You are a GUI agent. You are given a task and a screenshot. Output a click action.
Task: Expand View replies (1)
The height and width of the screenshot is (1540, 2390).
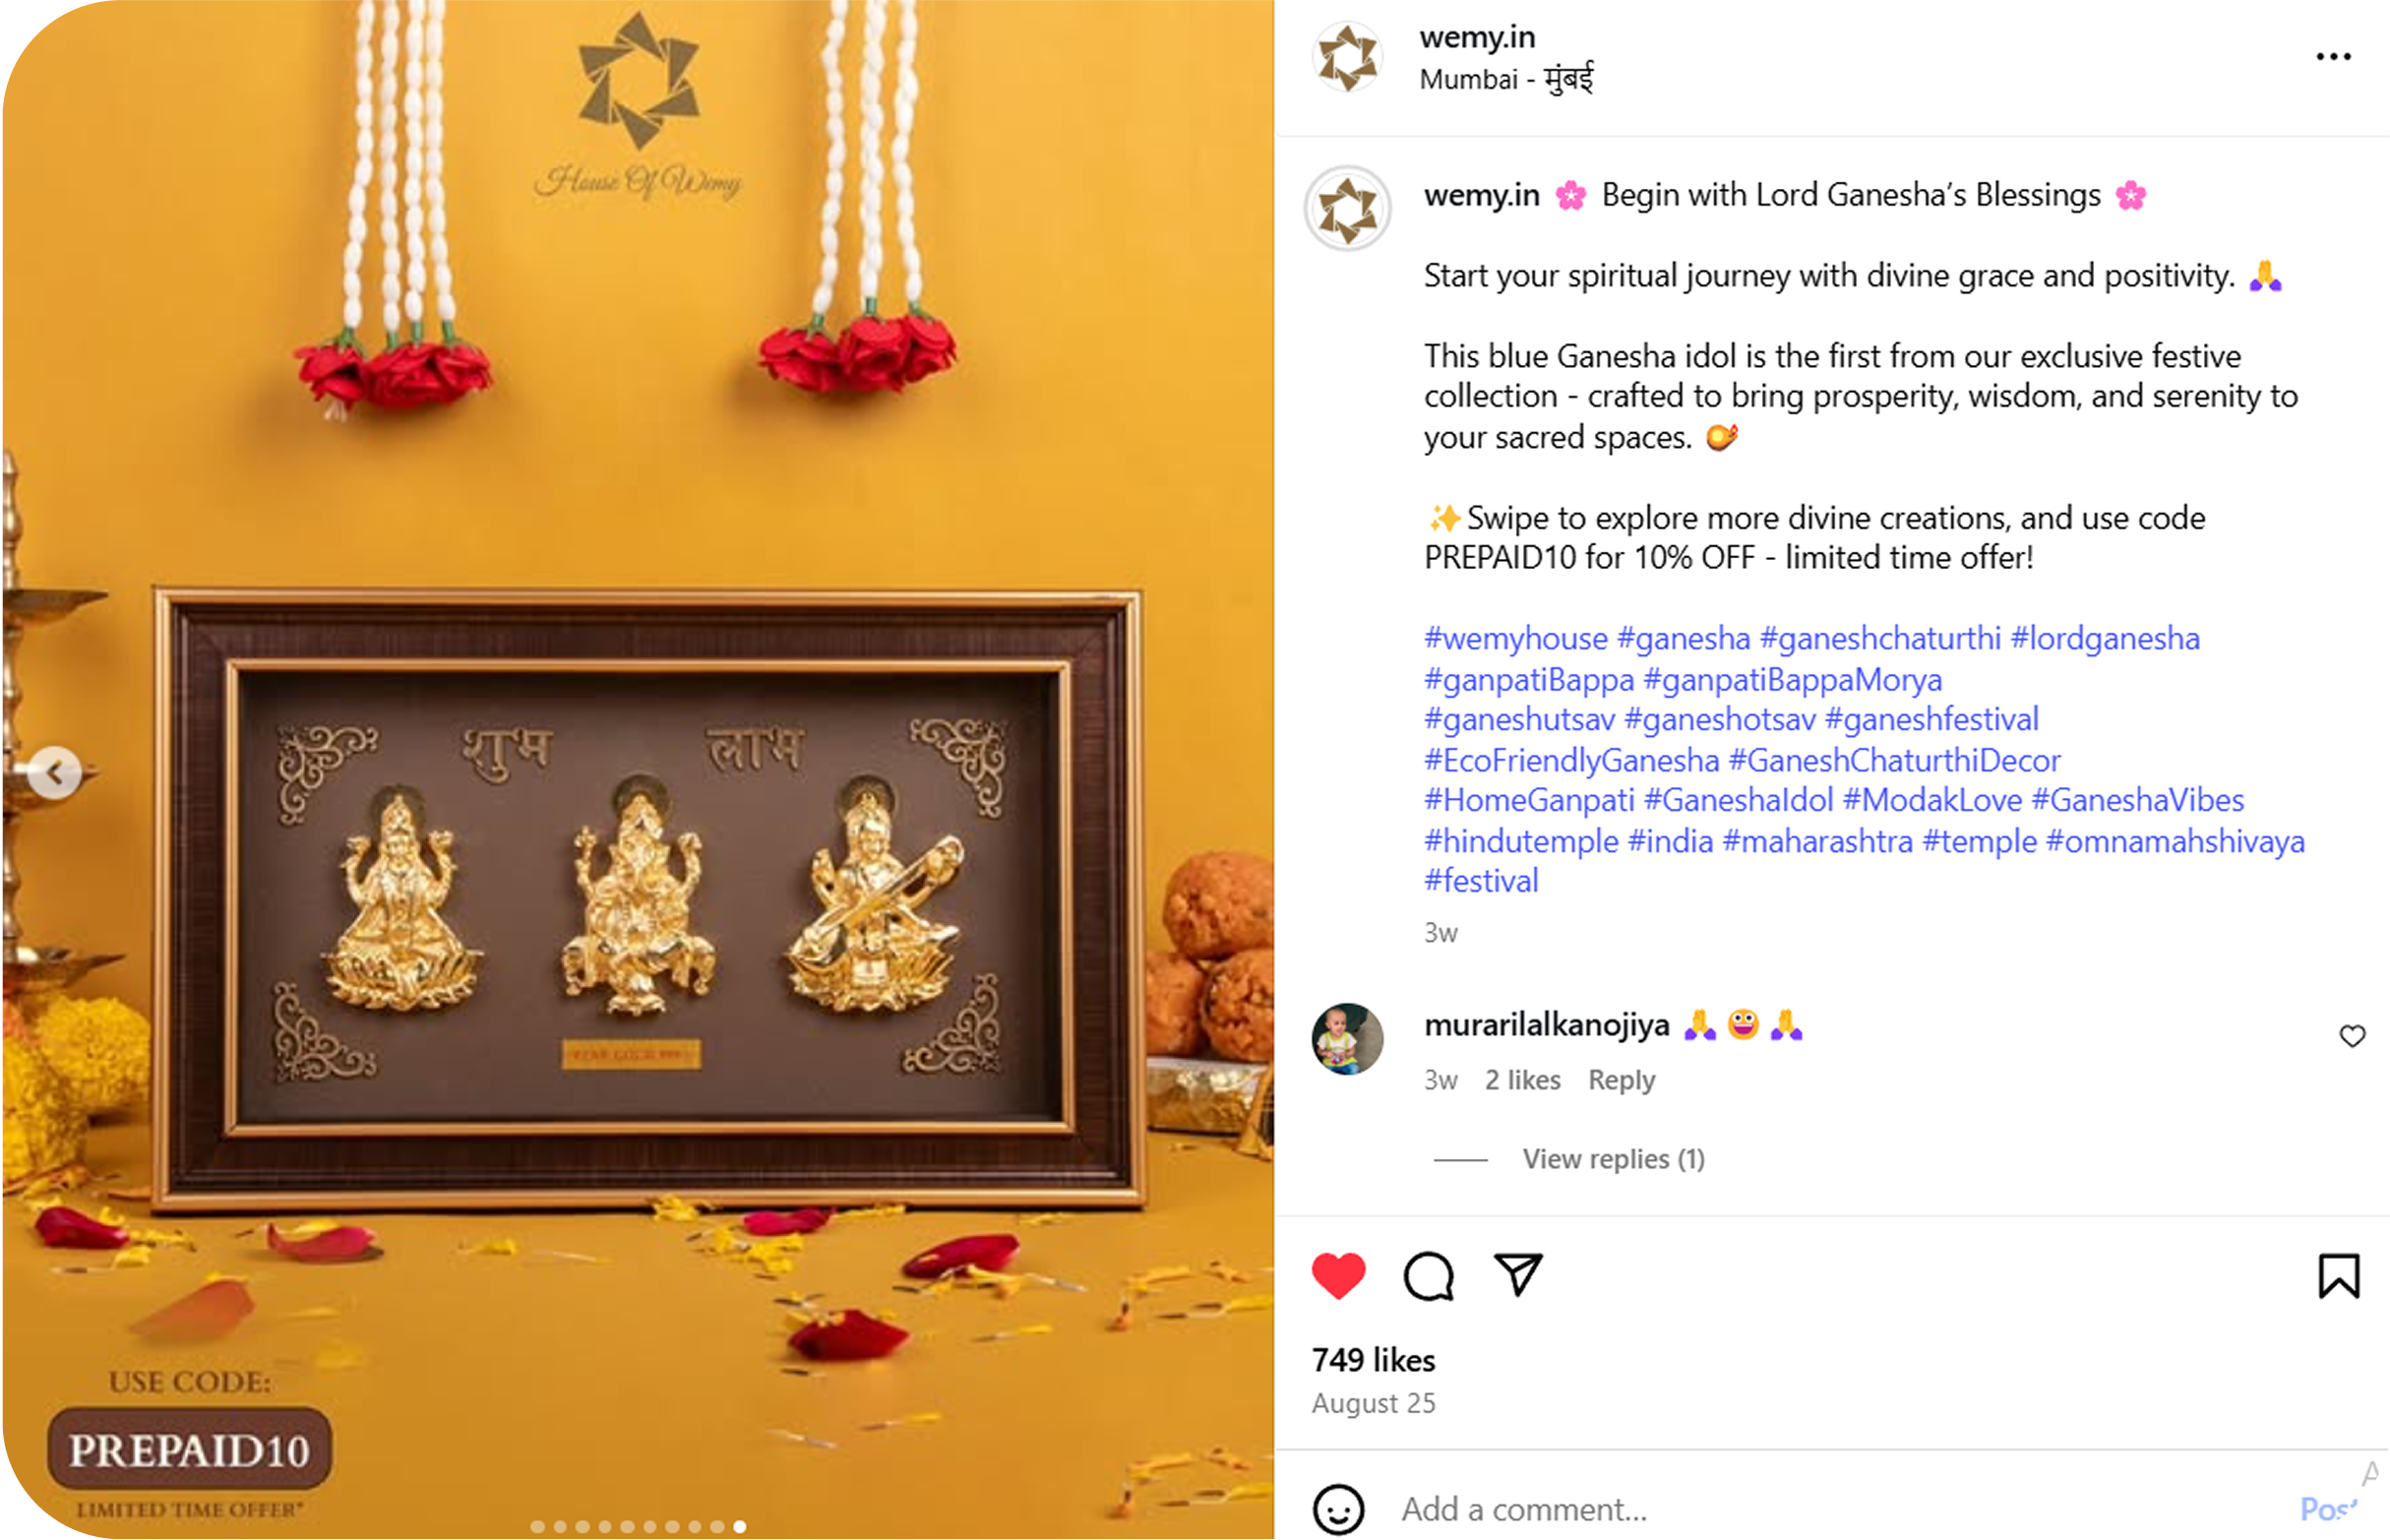1613,1159
